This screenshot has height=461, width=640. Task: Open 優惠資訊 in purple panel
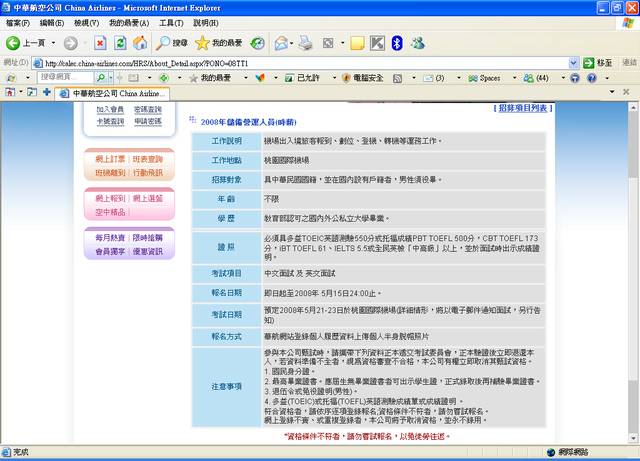coord(148,252)
